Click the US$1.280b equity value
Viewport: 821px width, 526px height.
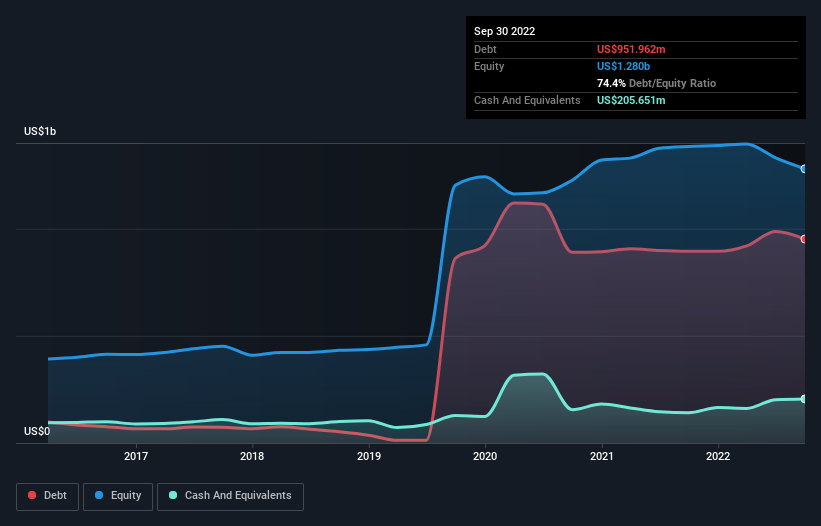coord(623,66)
